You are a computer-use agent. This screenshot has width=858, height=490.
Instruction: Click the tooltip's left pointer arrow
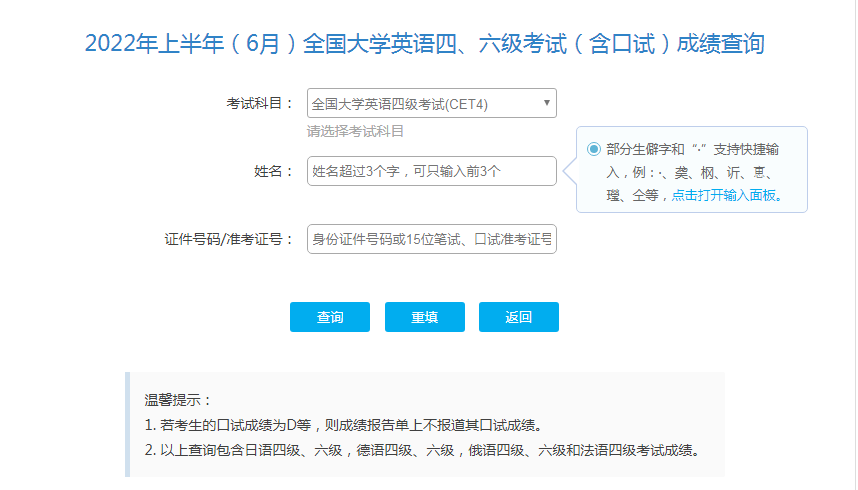point(571,170)
